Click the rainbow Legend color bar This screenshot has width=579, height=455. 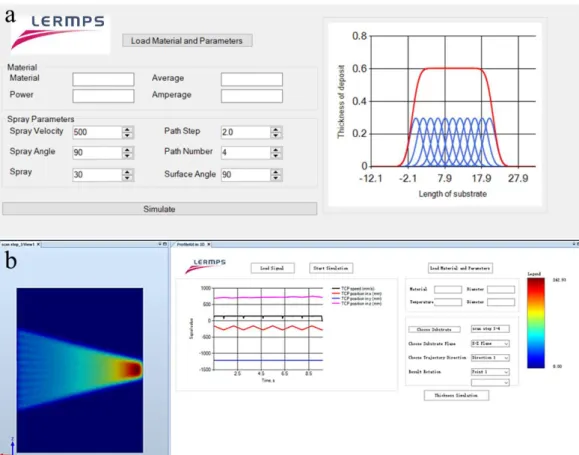pyautogui.click(x=536, y=323)
